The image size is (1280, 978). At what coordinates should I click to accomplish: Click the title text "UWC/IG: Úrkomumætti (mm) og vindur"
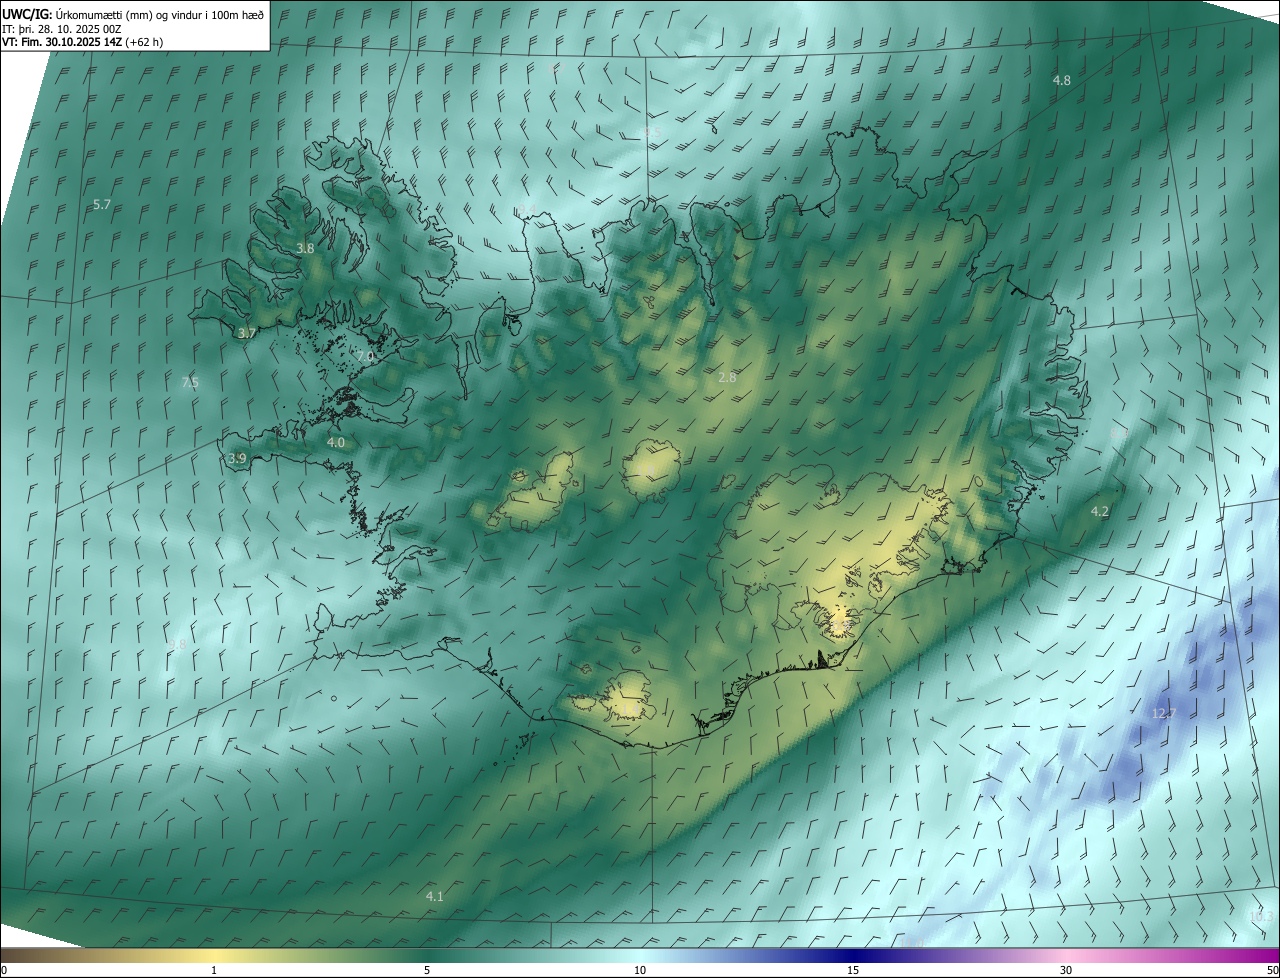[103, 13]
